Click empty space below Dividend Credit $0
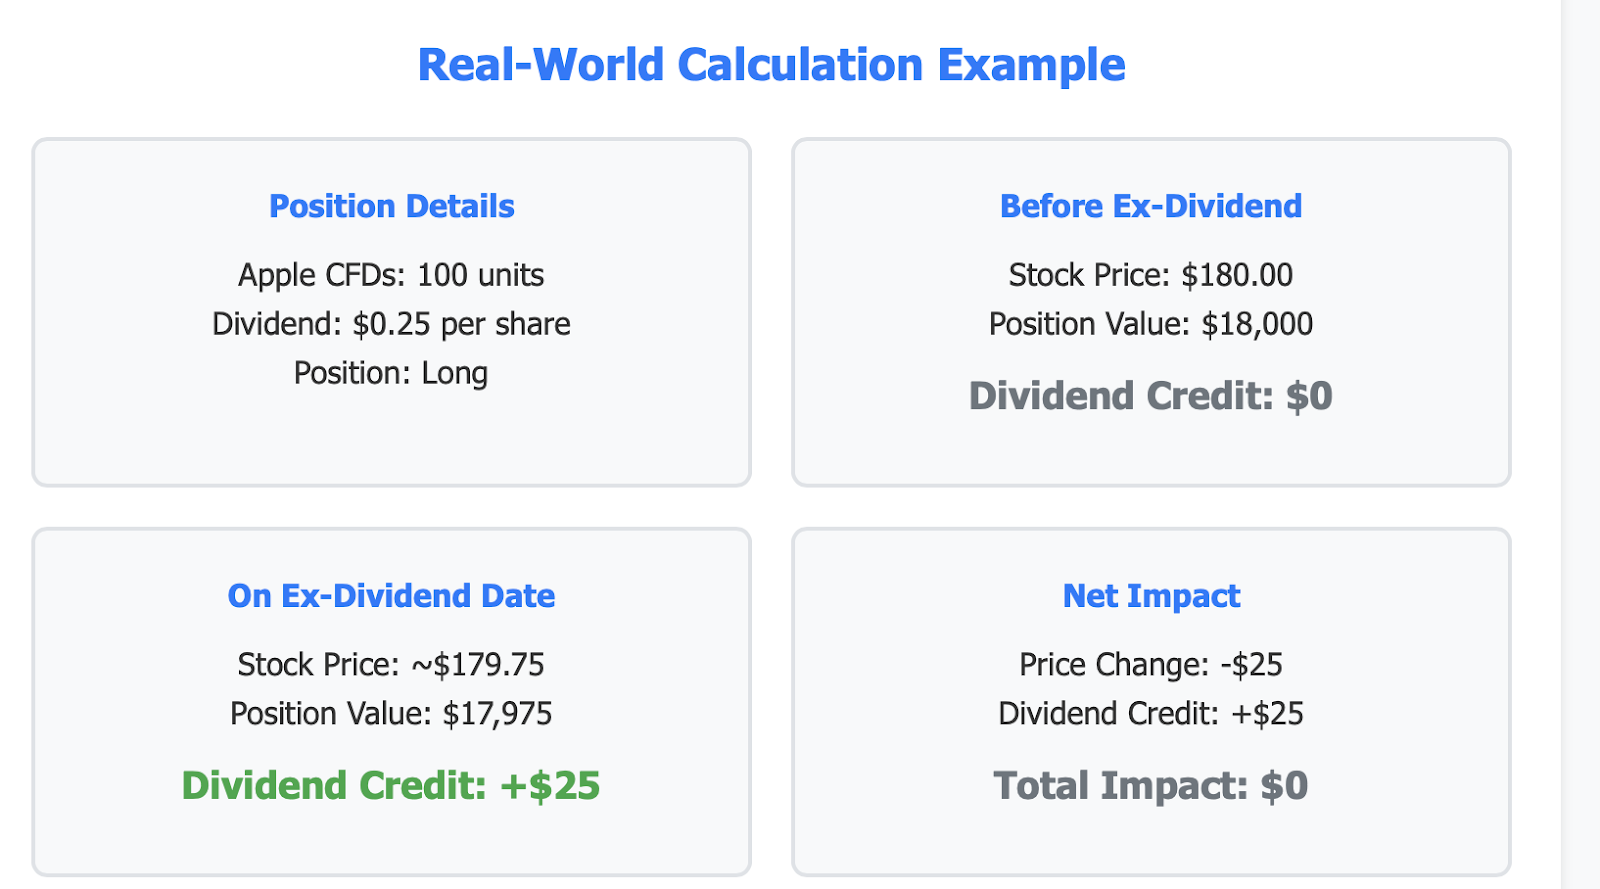1600x889 pixels. (1151, 450)
